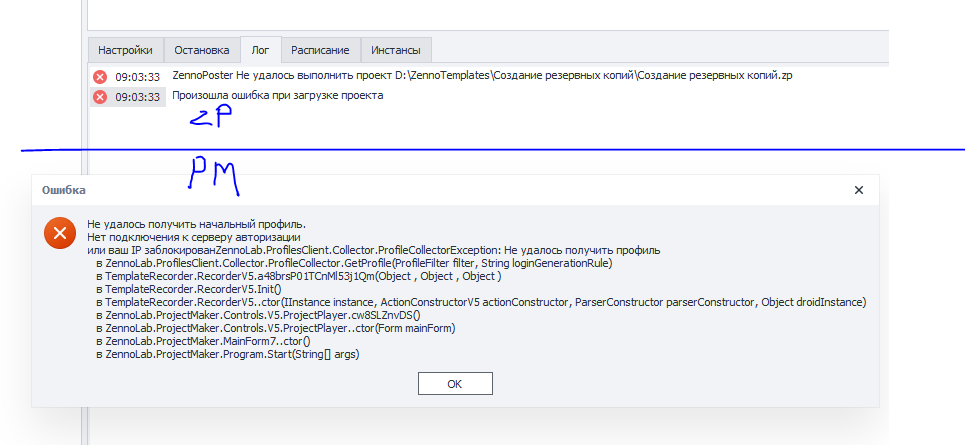
Task: Click the handwritten blue PM annotation
Action: coord(213,175)
